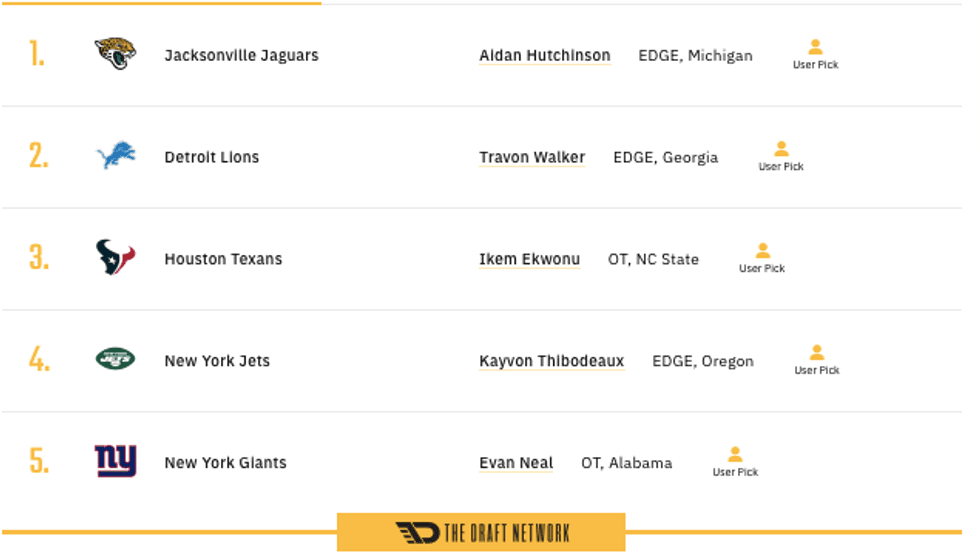Image resolution: width=980 pixels, height=553 pixels.
Task: Click the Jacksonville Jaguars team logo
Action: [x=115, y=54]
